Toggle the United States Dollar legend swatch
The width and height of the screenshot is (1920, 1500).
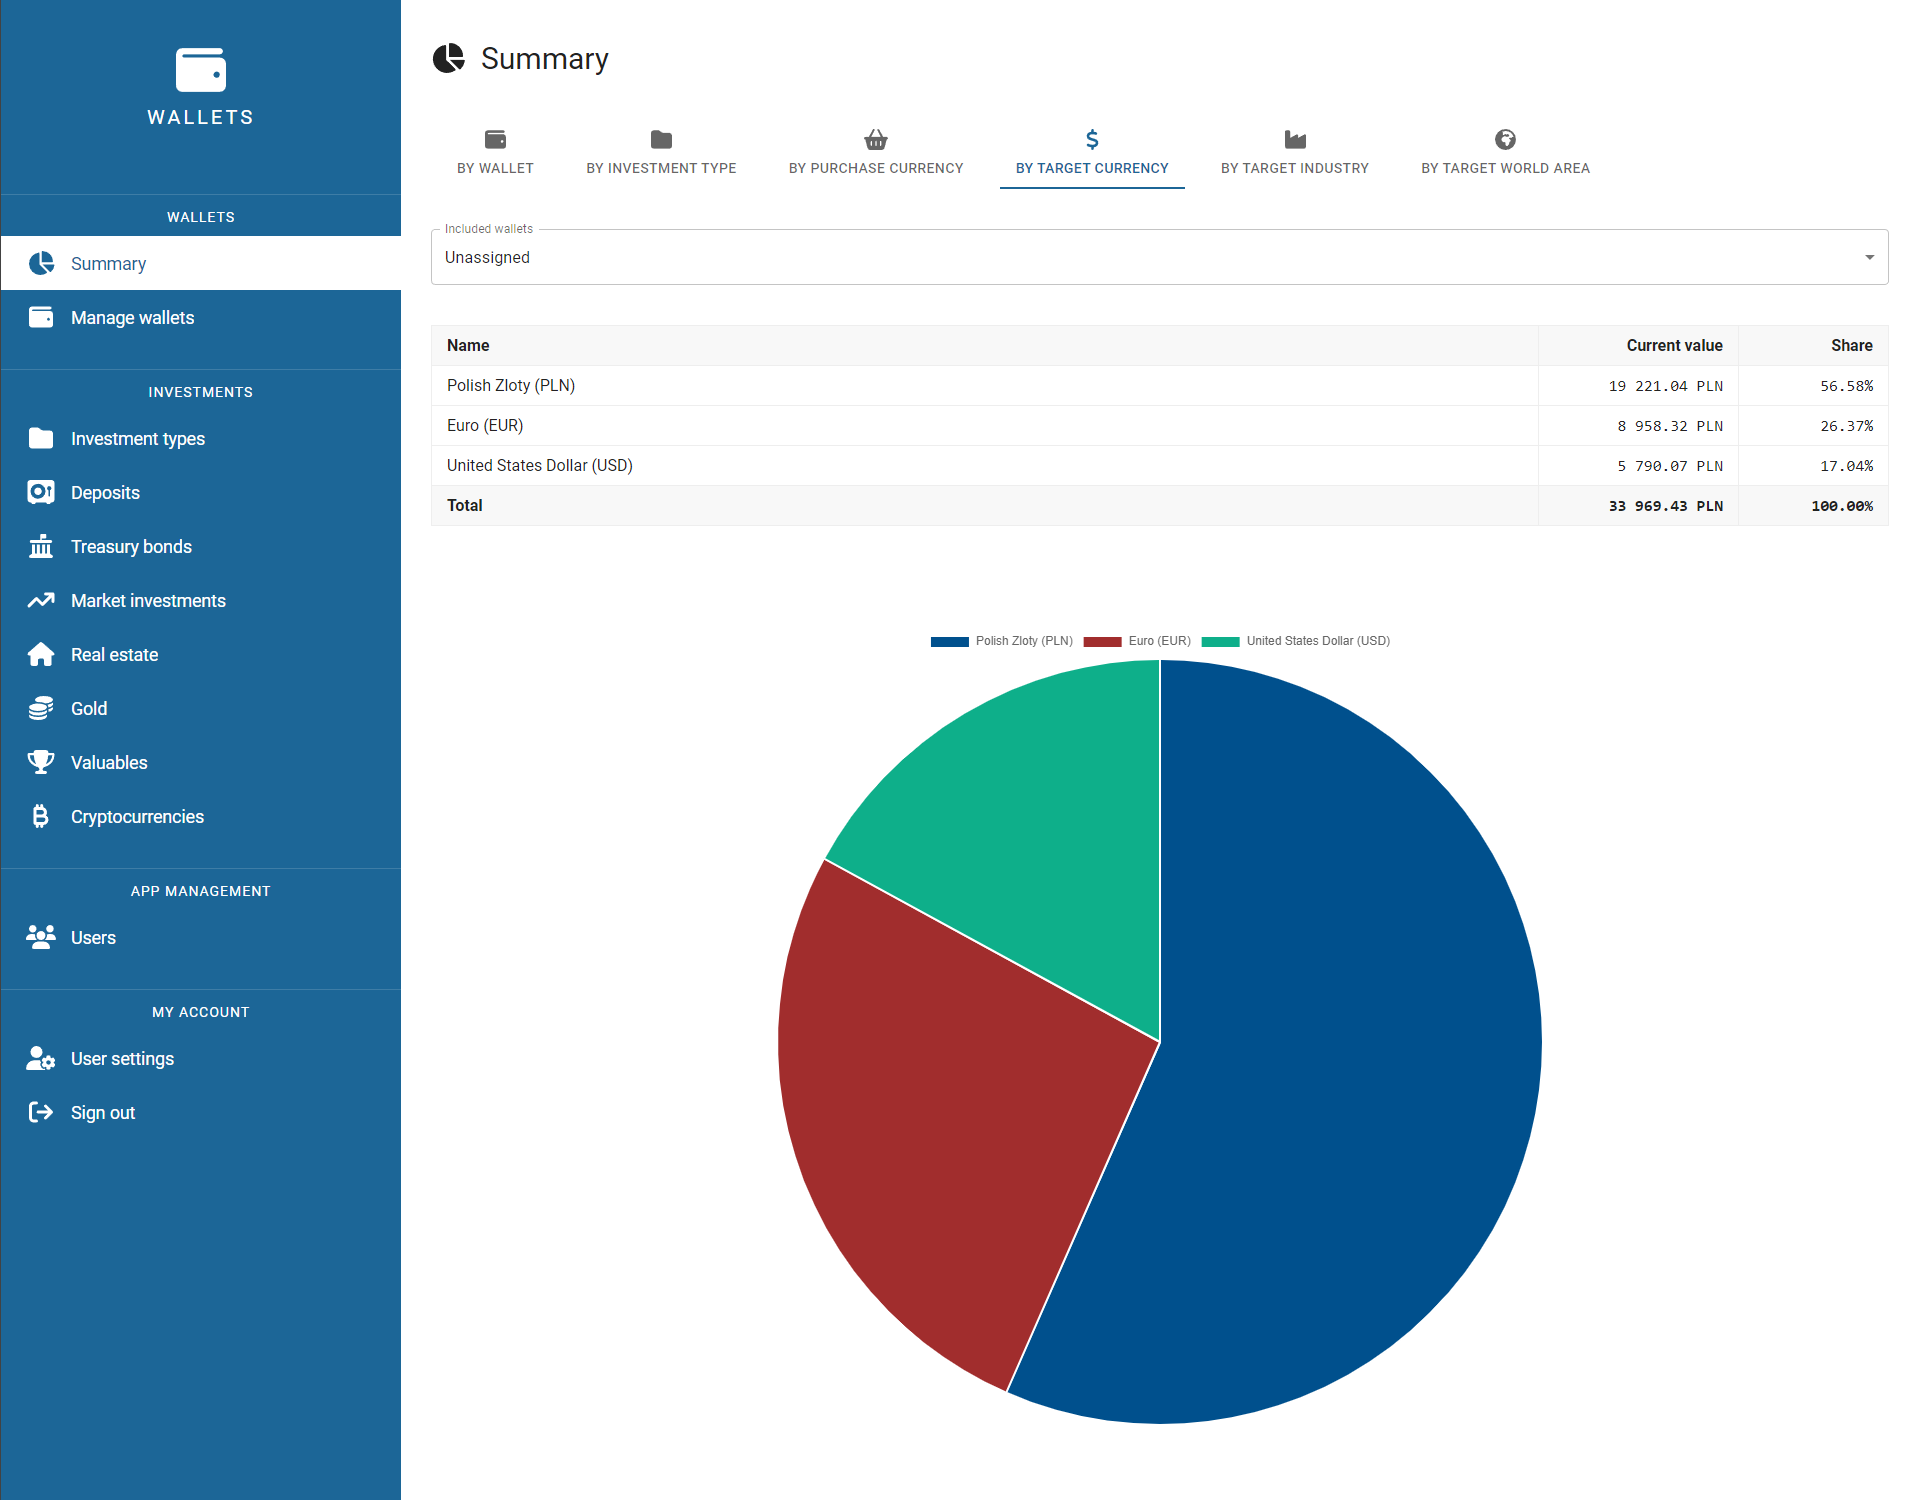pos(1220,641)
